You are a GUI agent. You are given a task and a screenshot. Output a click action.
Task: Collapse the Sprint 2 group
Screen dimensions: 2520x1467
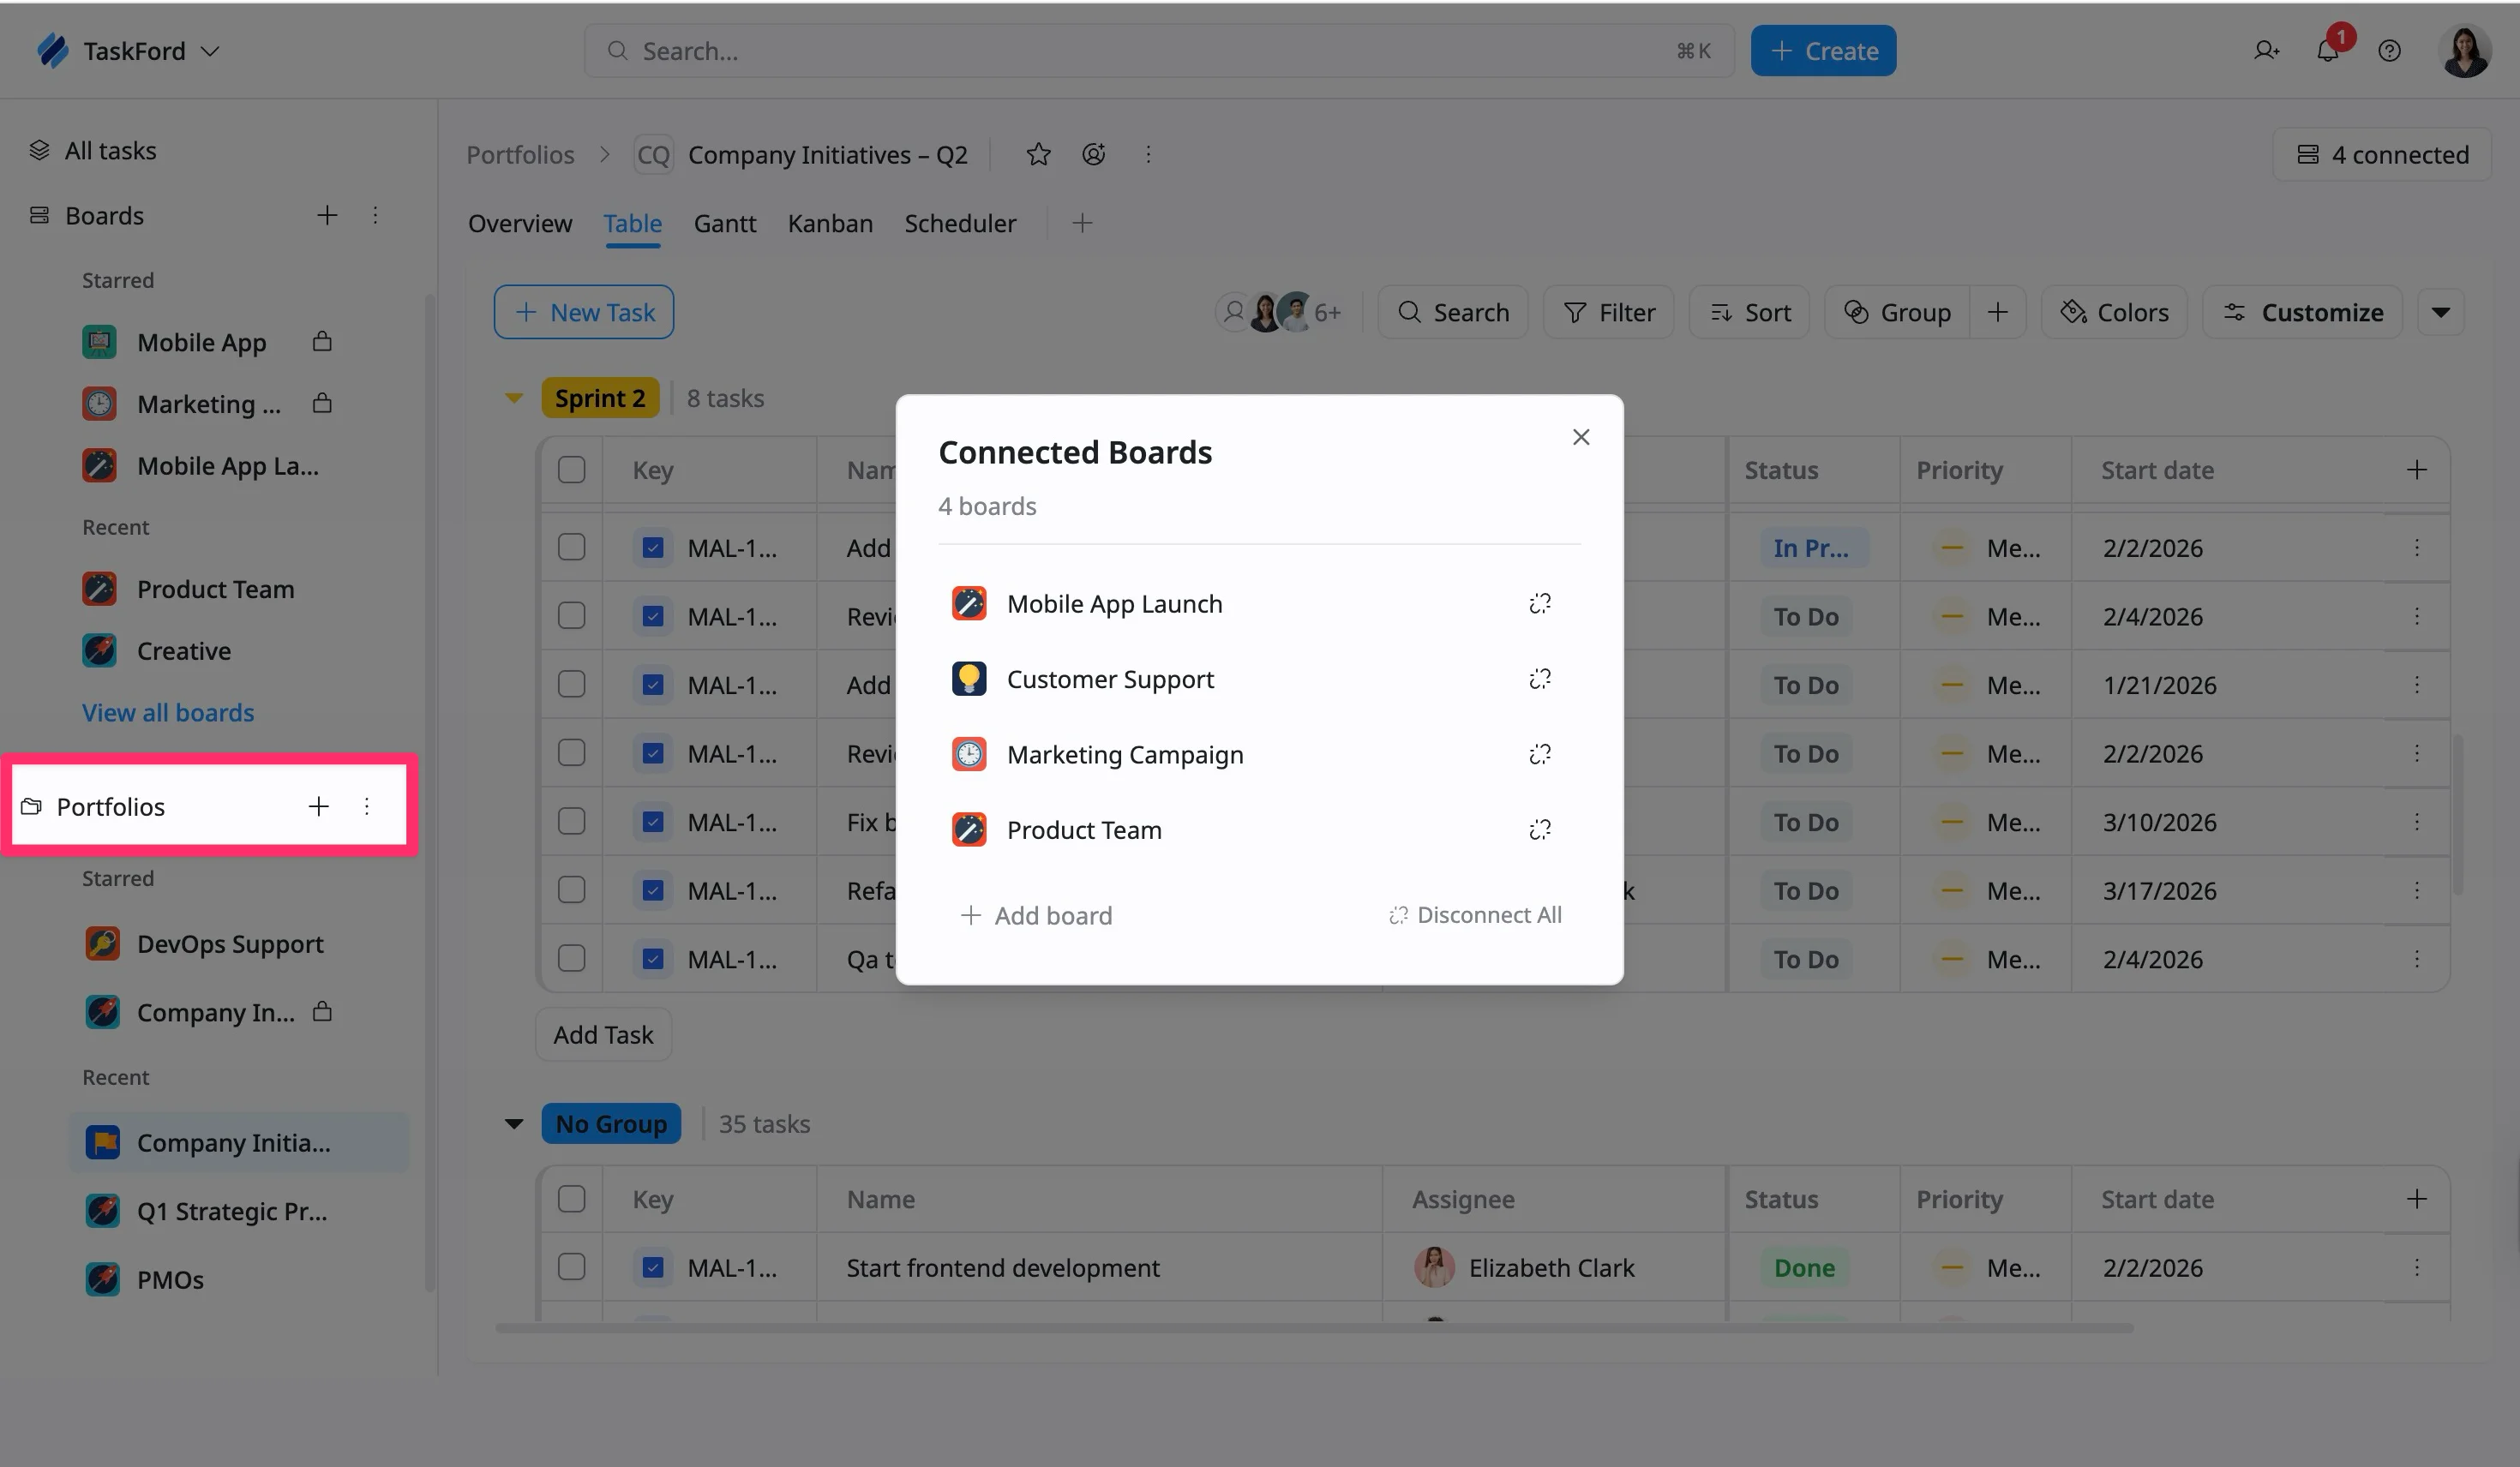coord(514,398)
